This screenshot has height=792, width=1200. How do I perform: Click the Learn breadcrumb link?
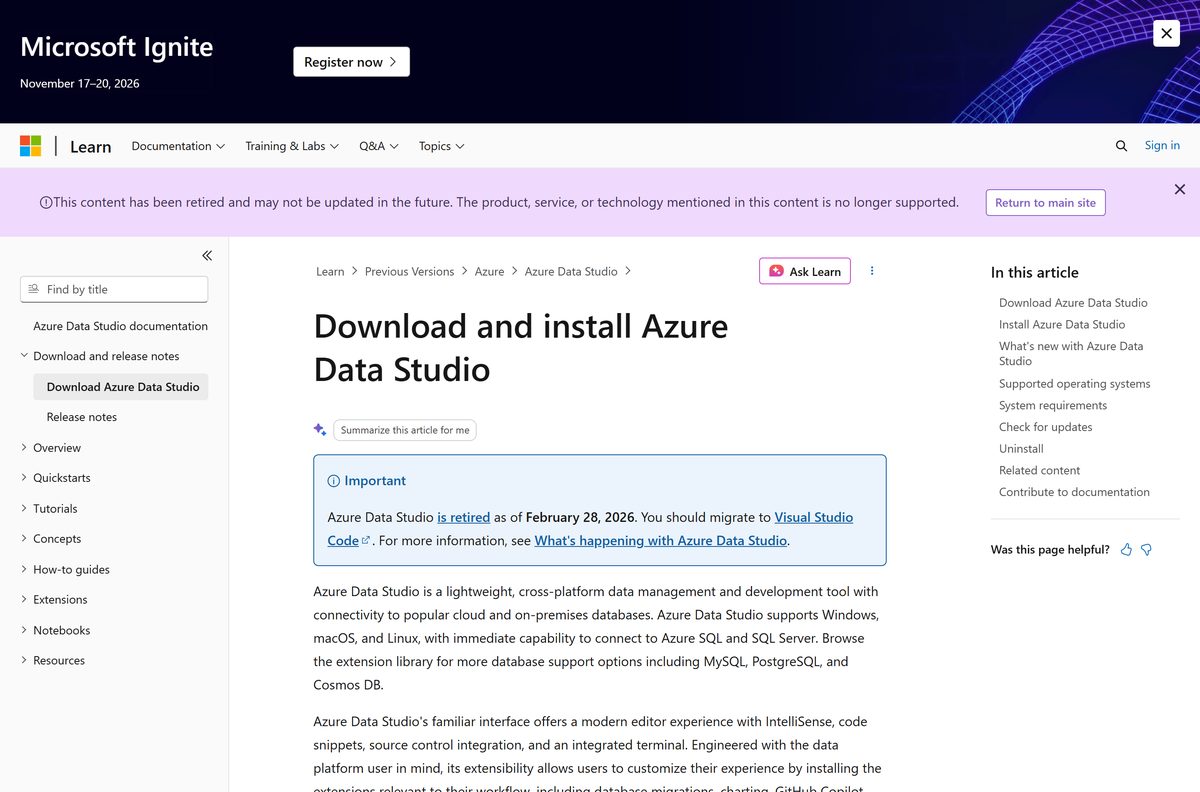[x=330, y=272]
